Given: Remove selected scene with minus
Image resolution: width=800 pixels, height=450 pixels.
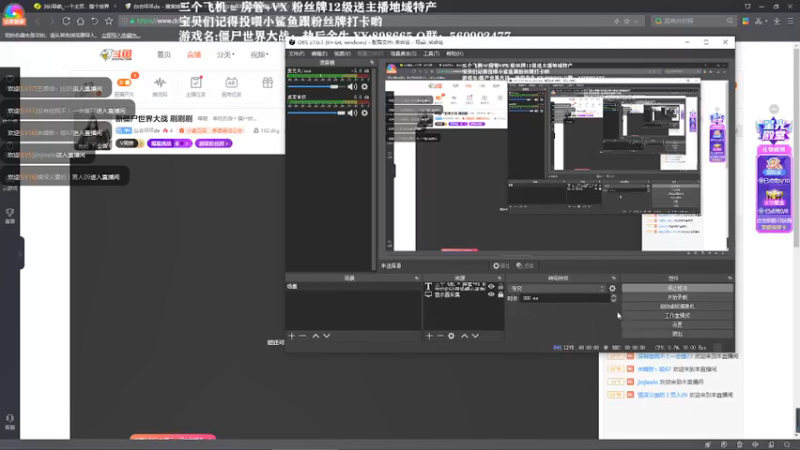Looking at the screenshot, I should [303, 336].
